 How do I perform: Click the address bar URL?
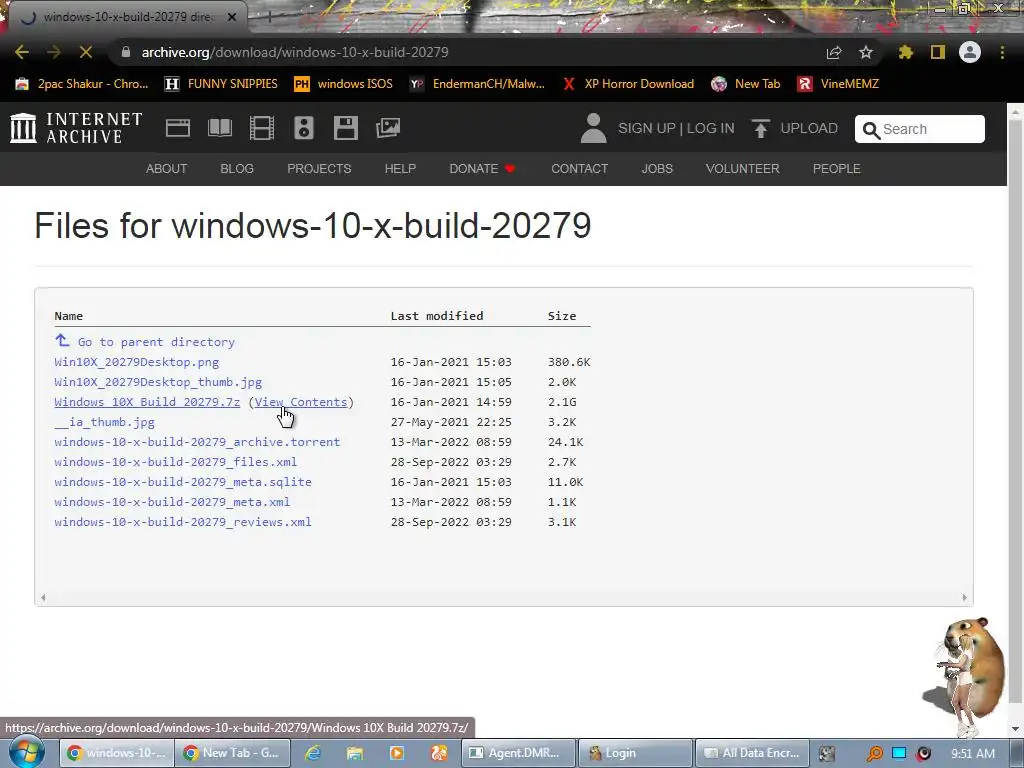coord(295,52)
